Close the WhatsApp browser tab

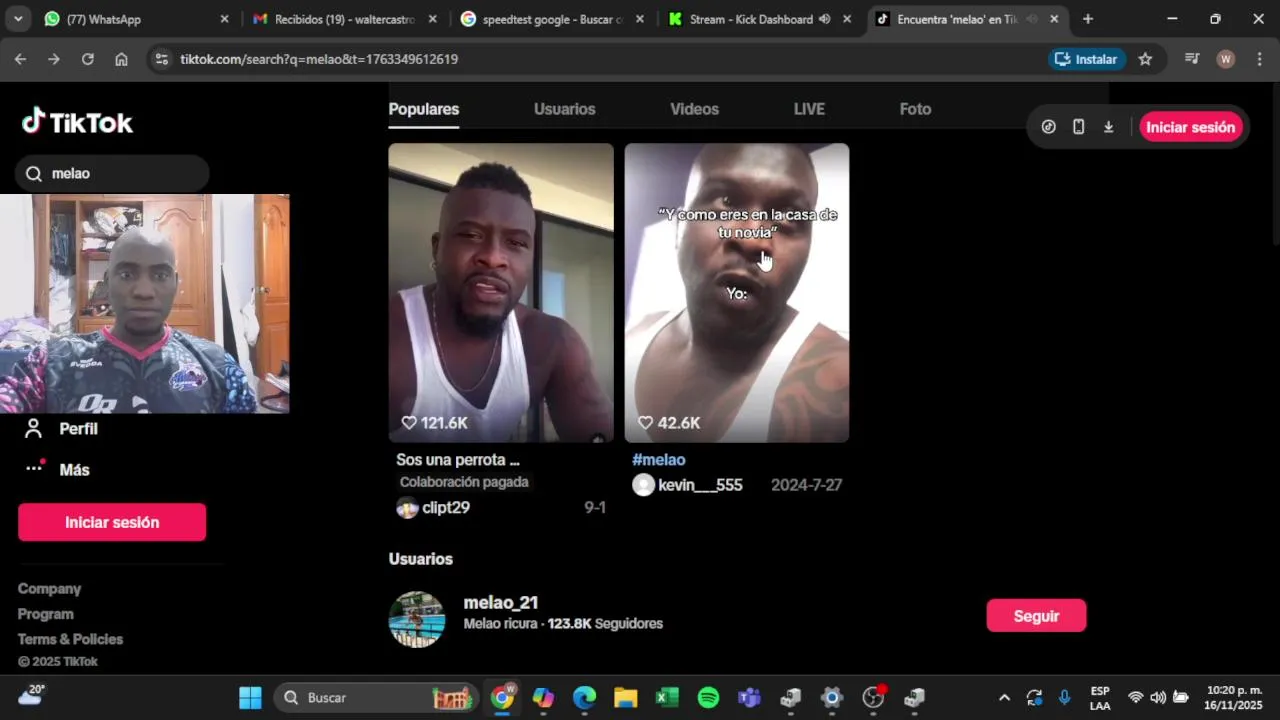pos(224,19)
